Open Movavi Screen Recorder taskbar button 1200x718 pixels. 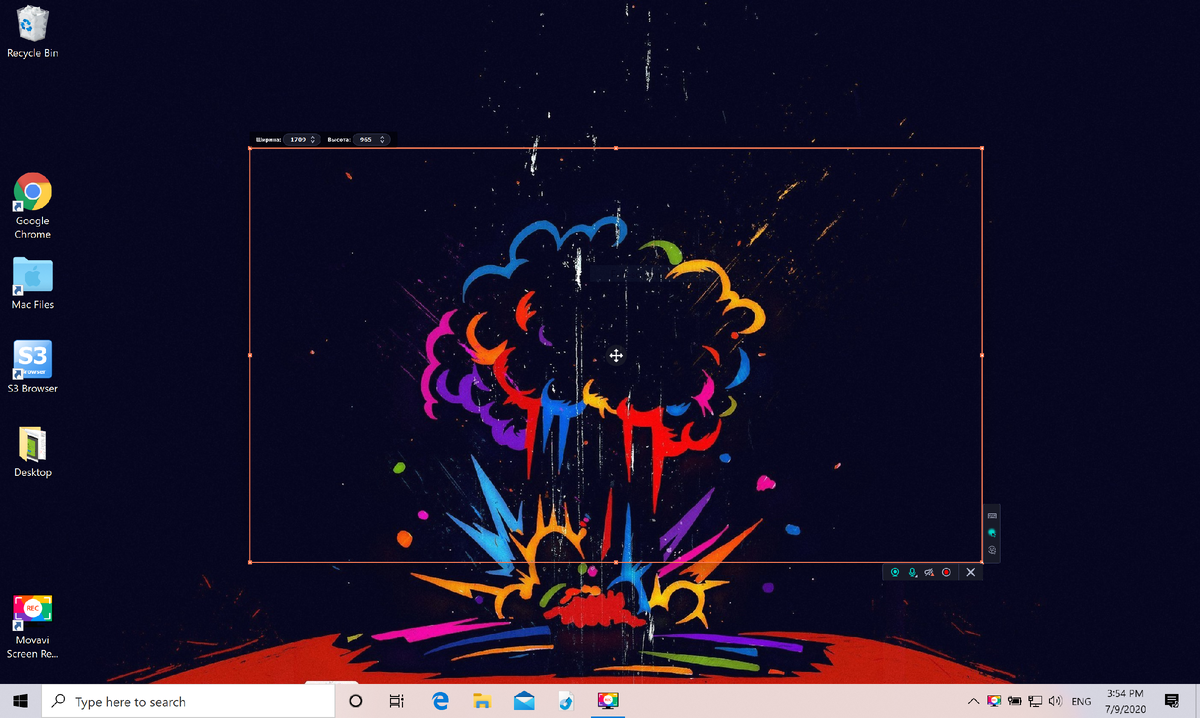[x=607, y=701]
